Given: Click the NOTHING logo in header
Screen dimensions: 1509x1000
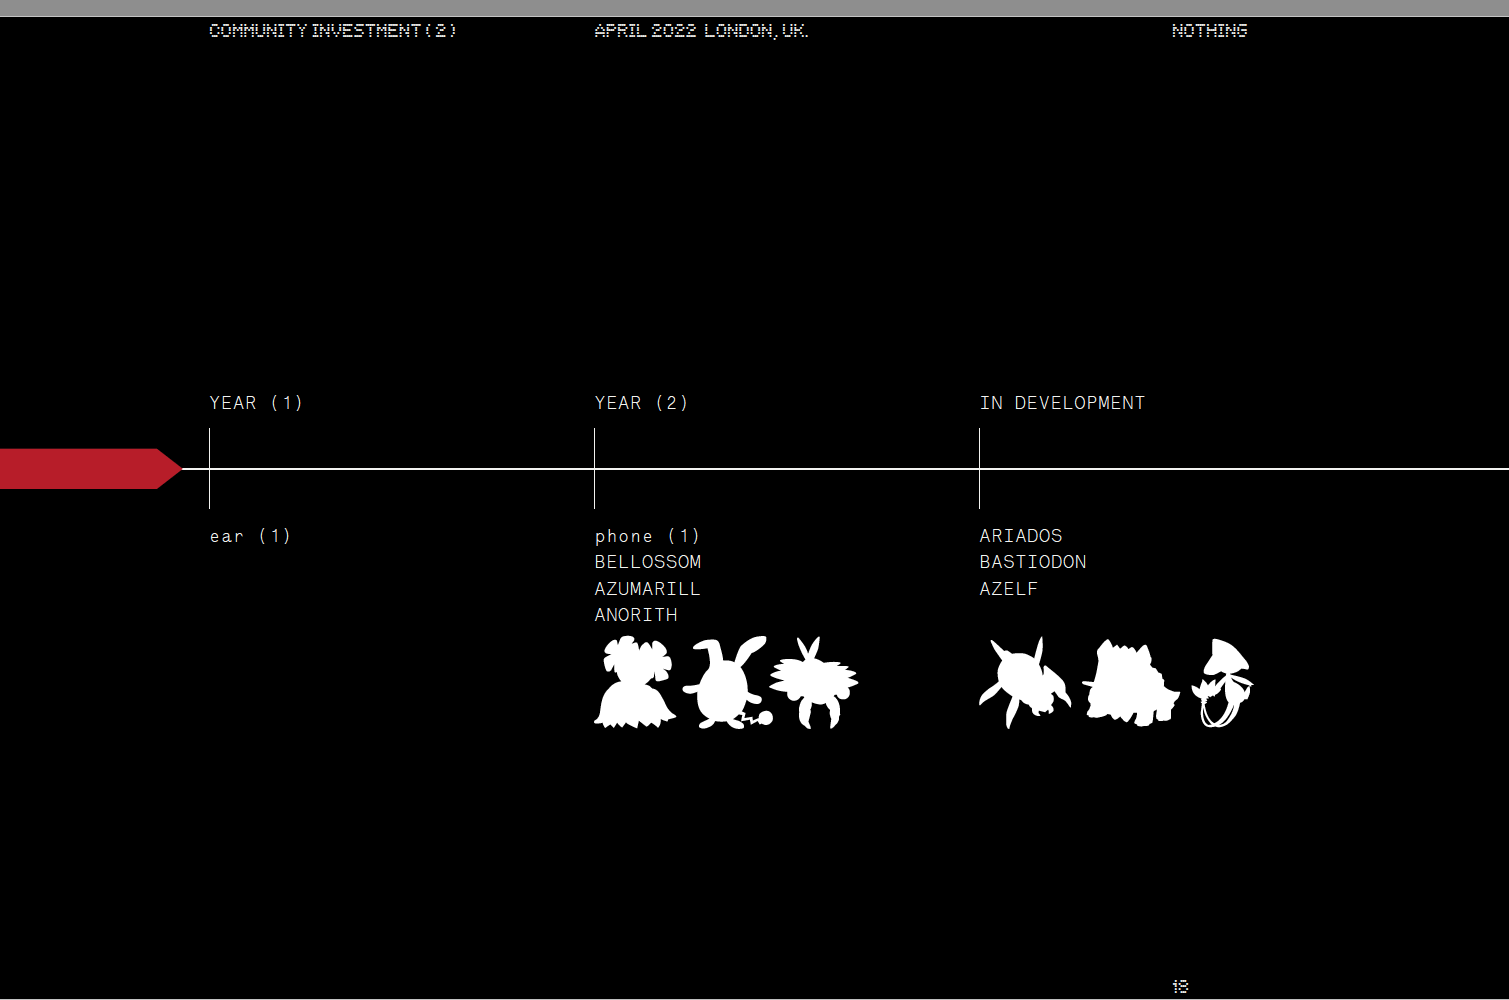Looking at the screenshot, I should click(1209, 31).
